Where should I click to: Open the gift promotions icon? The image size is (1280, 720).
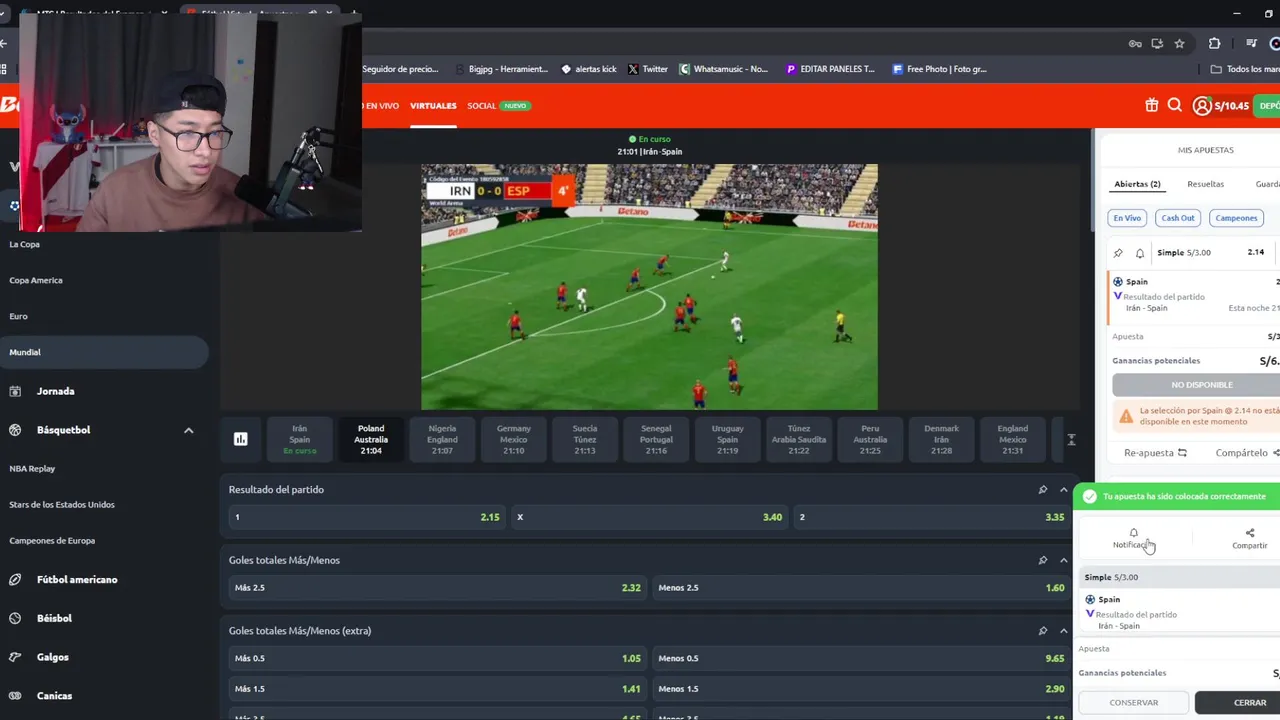tap(1151, 105)
